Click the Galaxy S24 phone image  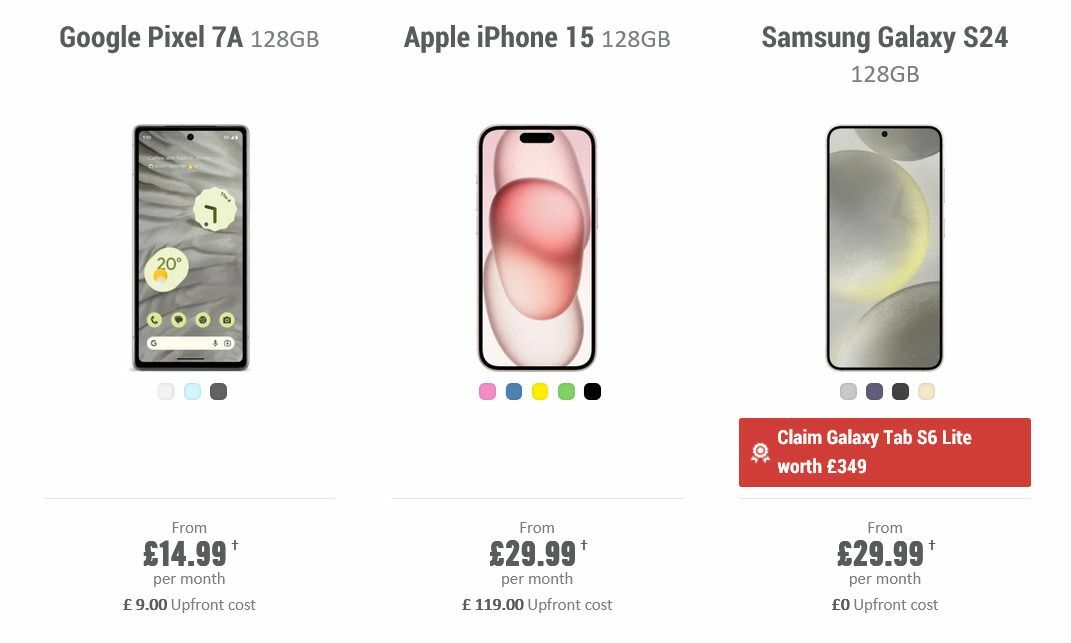884,245
